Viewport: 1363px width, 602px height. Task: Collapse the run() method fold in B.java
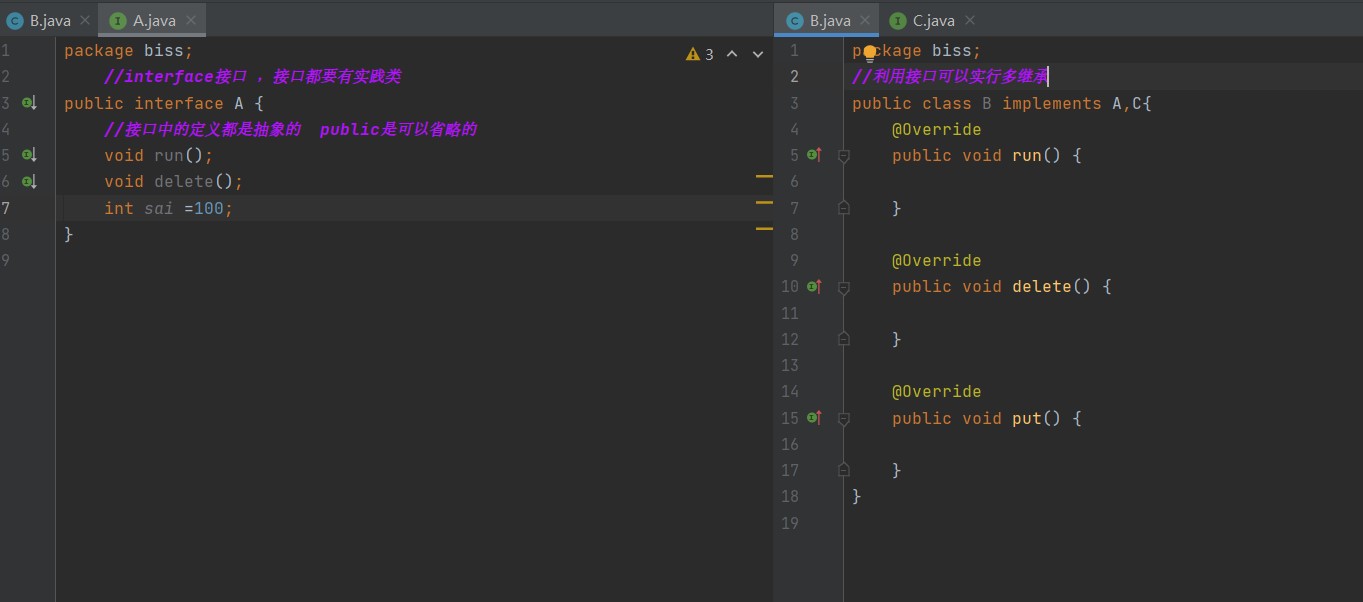tap(844, 156)
